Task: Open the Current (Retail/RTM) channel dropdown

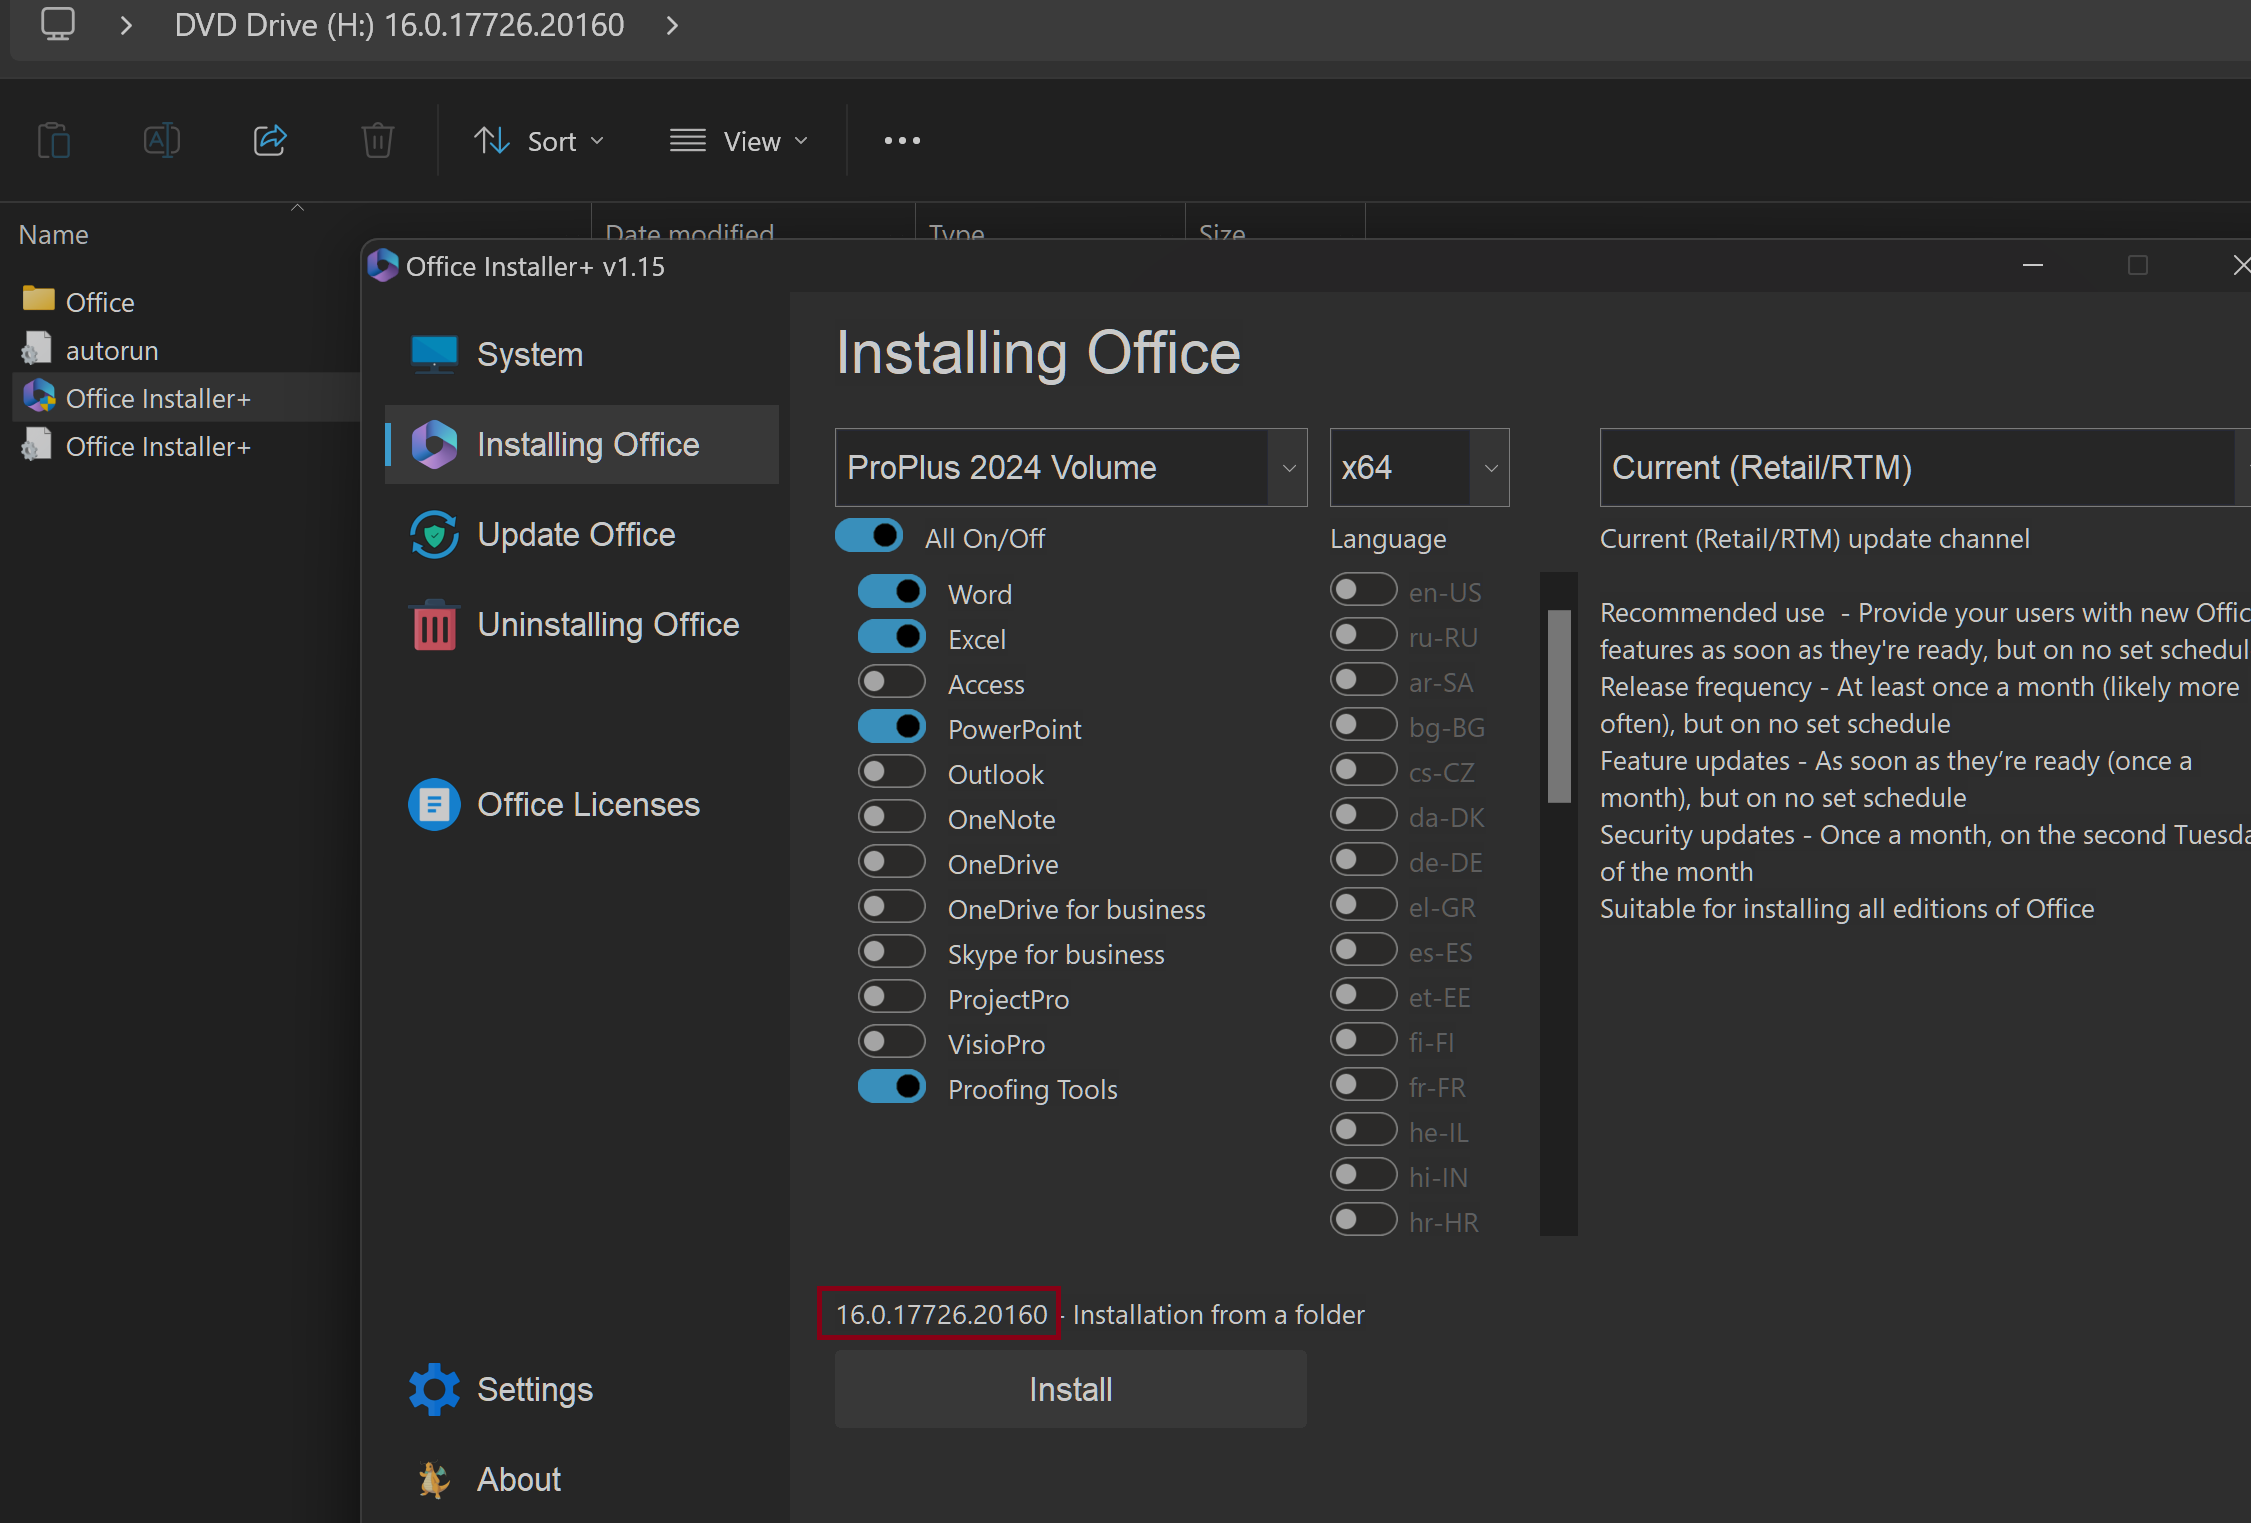Action: [x=1920, y=468]
